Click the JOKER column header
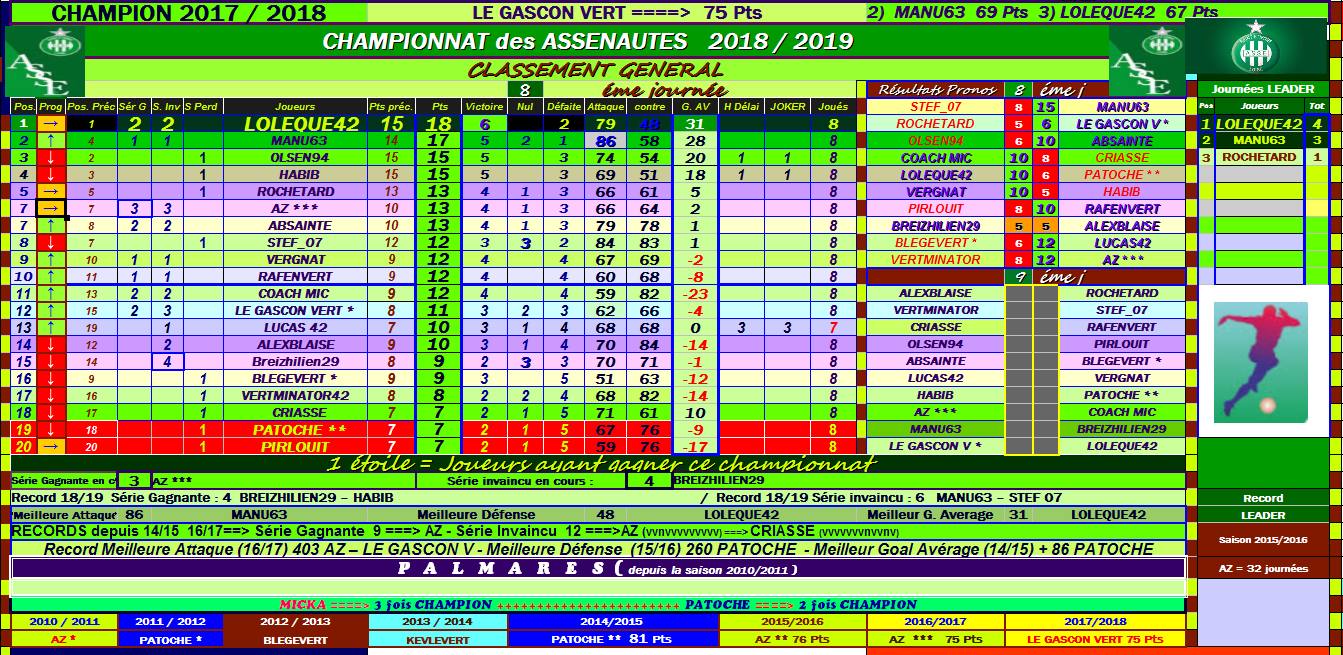This screenshot has height=655, width=1343. pyautogui.click(x=789, y=107)
